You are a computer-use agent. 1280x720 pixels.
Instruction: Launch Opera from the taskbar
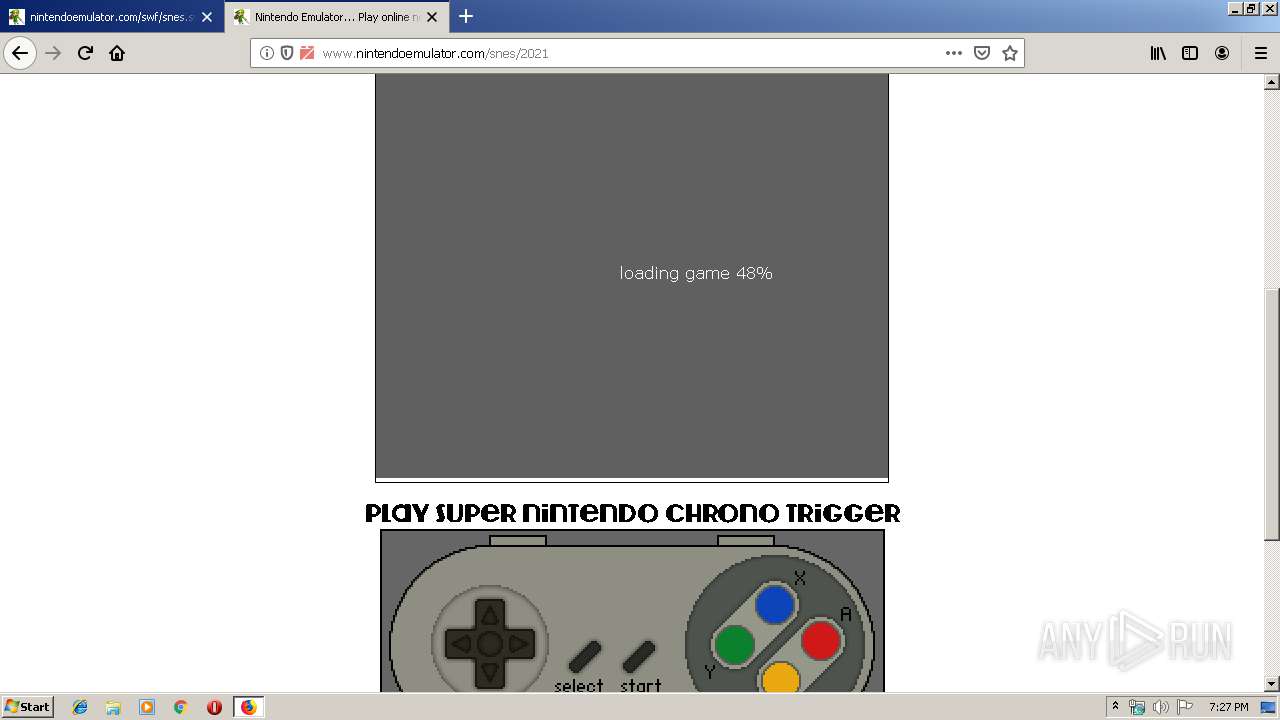click(x=214, y=707)
